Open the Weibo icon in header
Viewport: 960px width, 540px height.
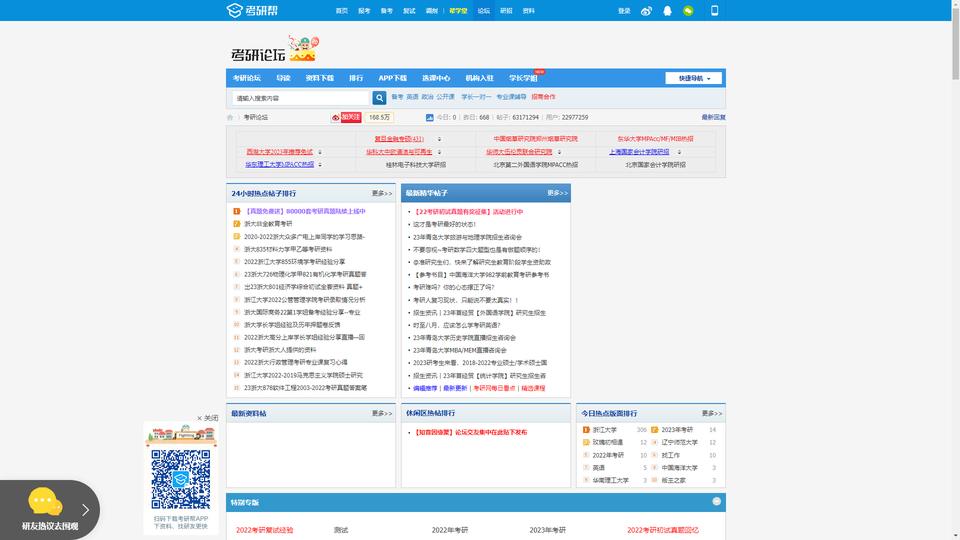[646, 10]
